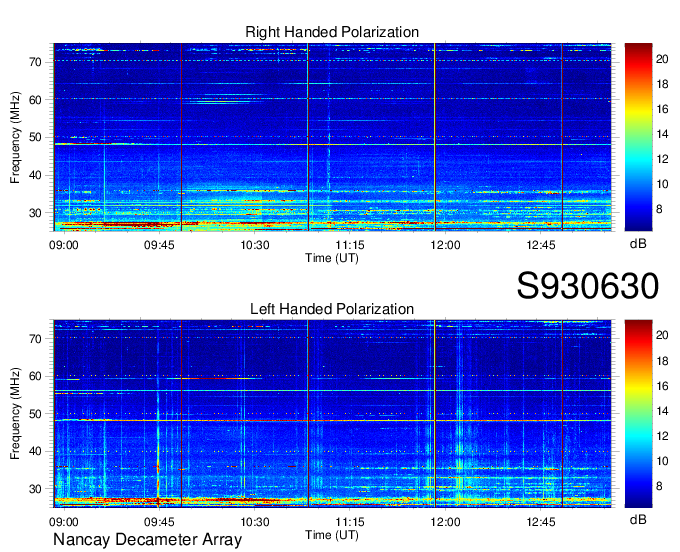Click the 70 MHz tick of Right Handed plot
This screenshot has height=552, width=680.
(36, 62)
